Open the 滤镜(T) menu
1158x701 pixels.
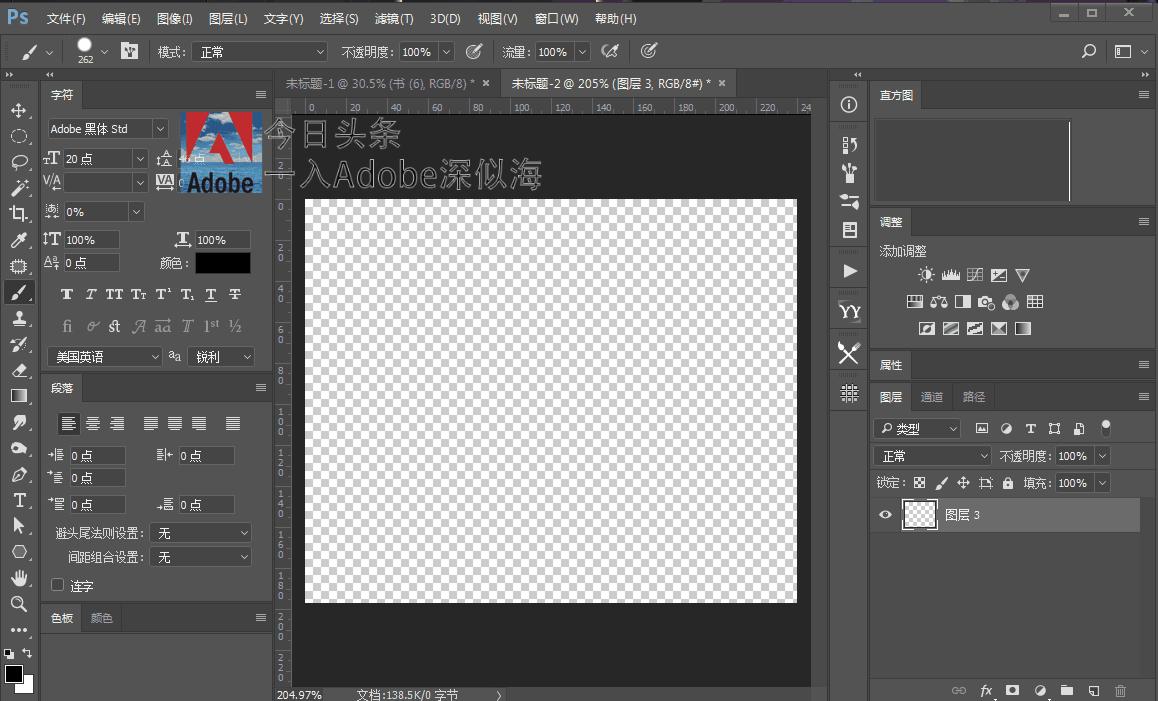tap(393, 19)
